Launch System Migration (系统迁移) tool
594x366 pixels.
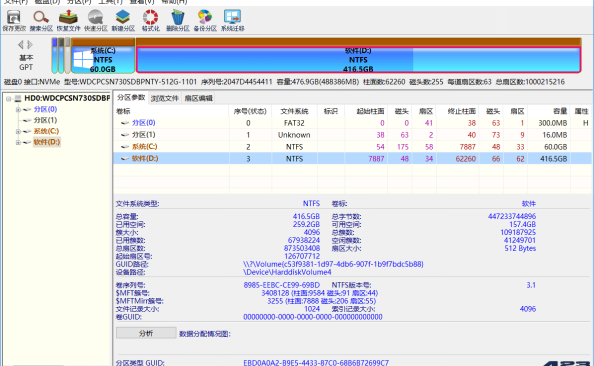pyautogui.click(x=232, y=20)
